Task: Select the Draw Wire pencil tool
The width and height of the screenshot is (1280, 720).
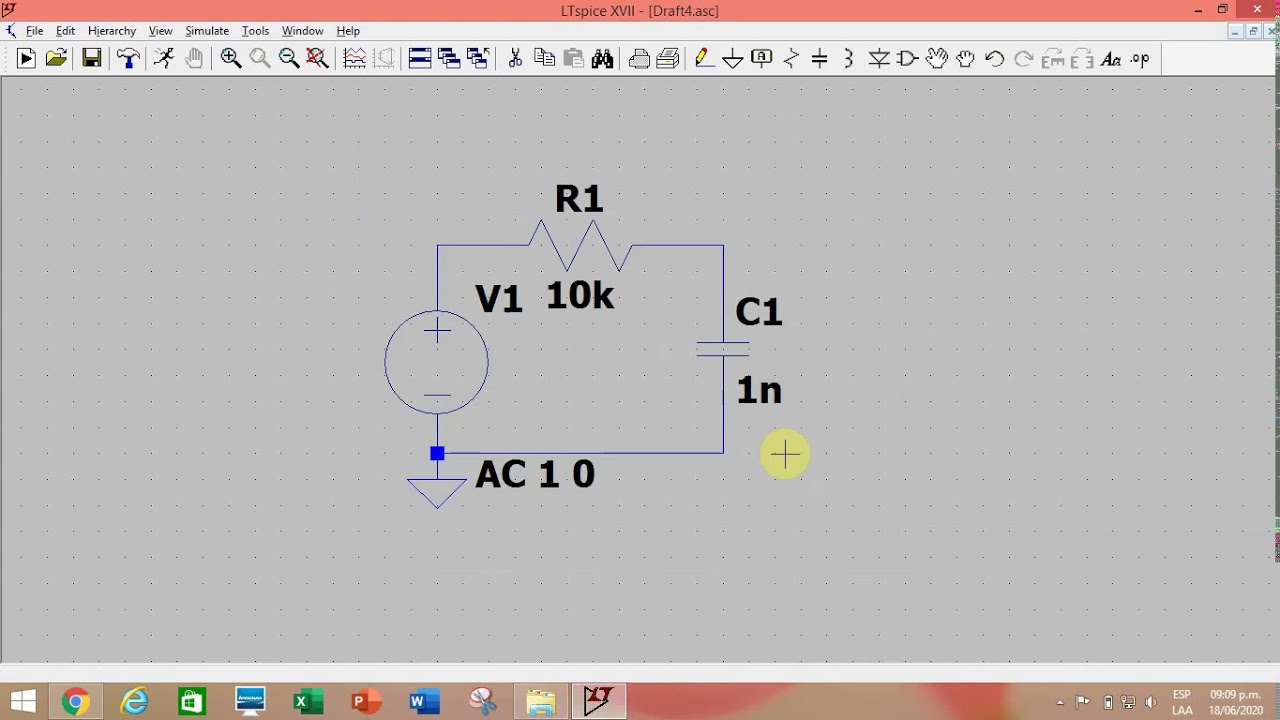Action: [704, 59]
